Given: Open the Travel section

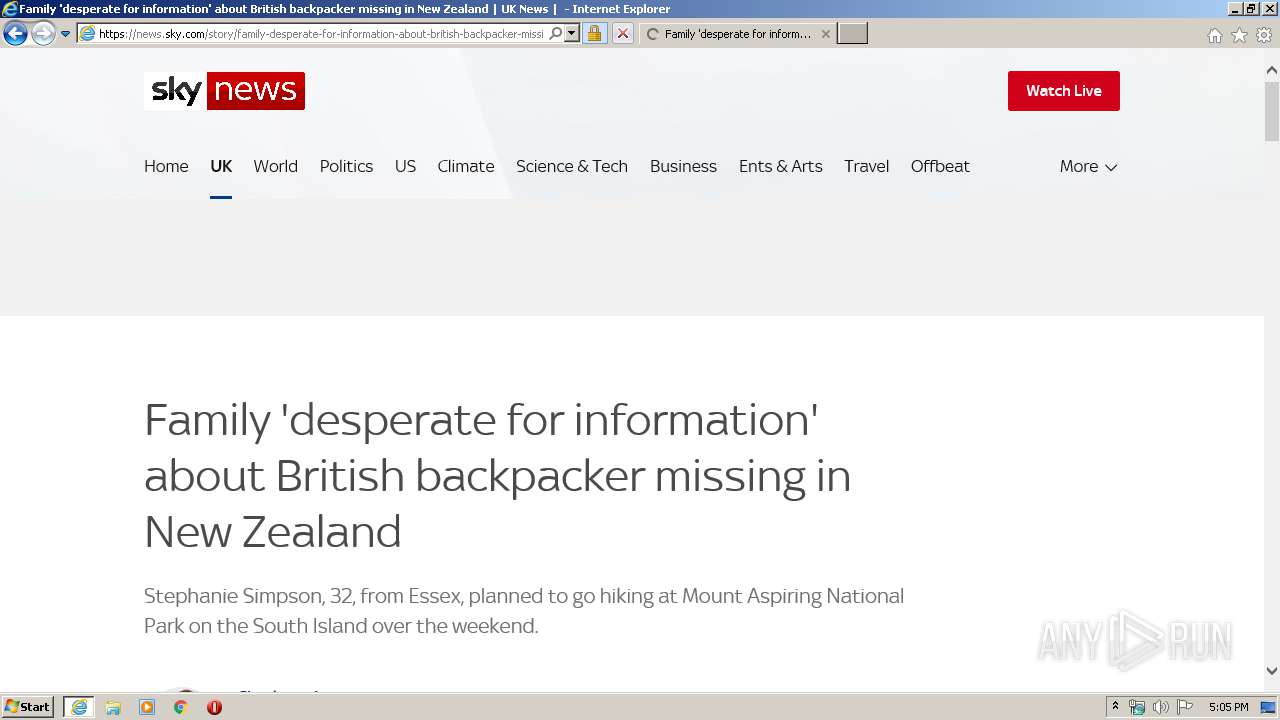Looking at the screenshot, I should click(866, 166).
